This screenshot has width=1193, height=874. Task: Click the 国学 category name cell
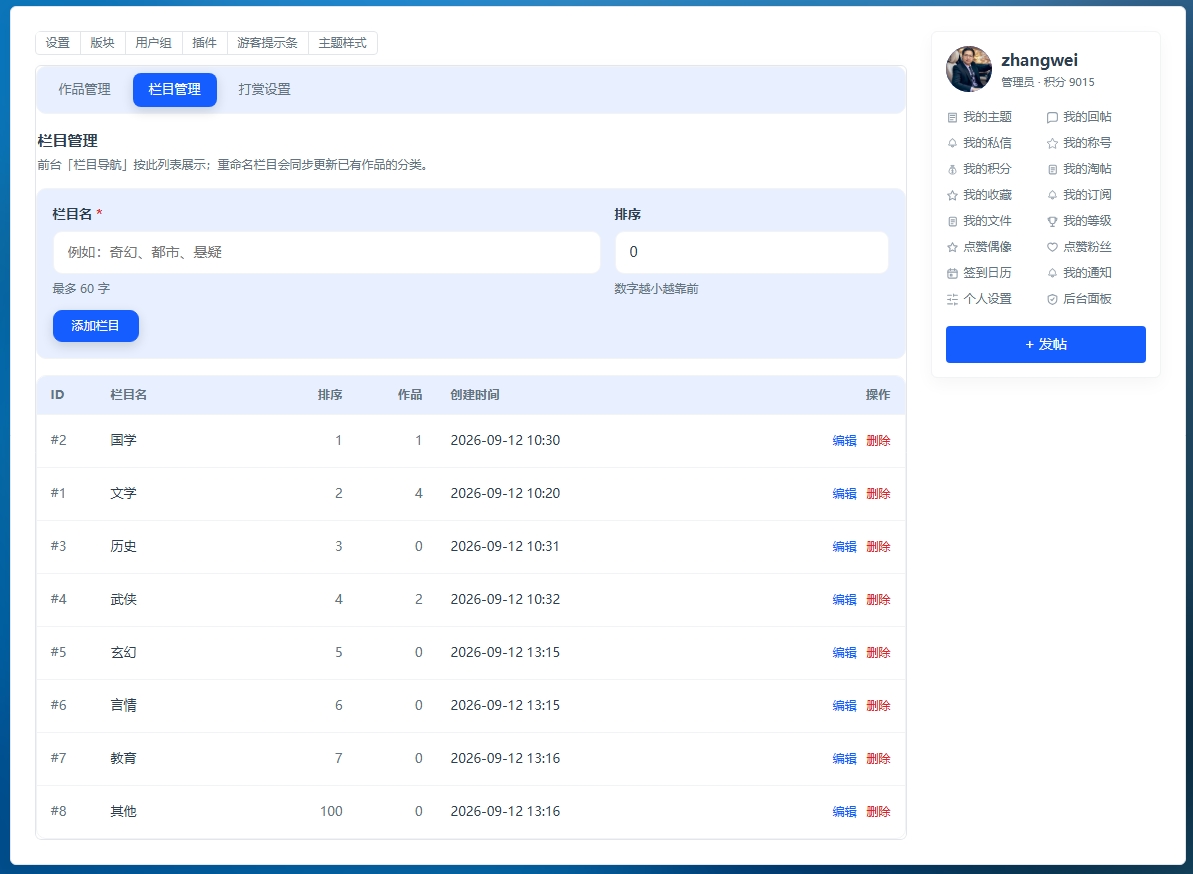tap(123, 440)
